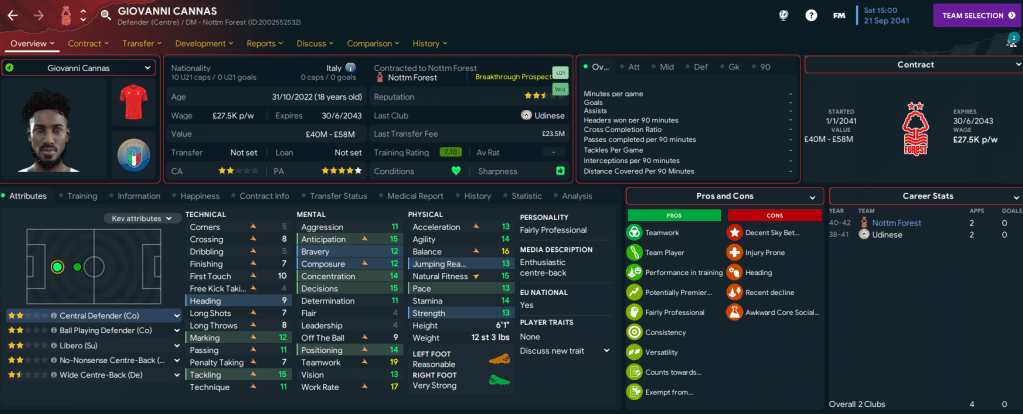This screenshot has height=414, width=1023.
Task: Open the Giovanni Cannas player selector dropdown
Action: [78, 68]
